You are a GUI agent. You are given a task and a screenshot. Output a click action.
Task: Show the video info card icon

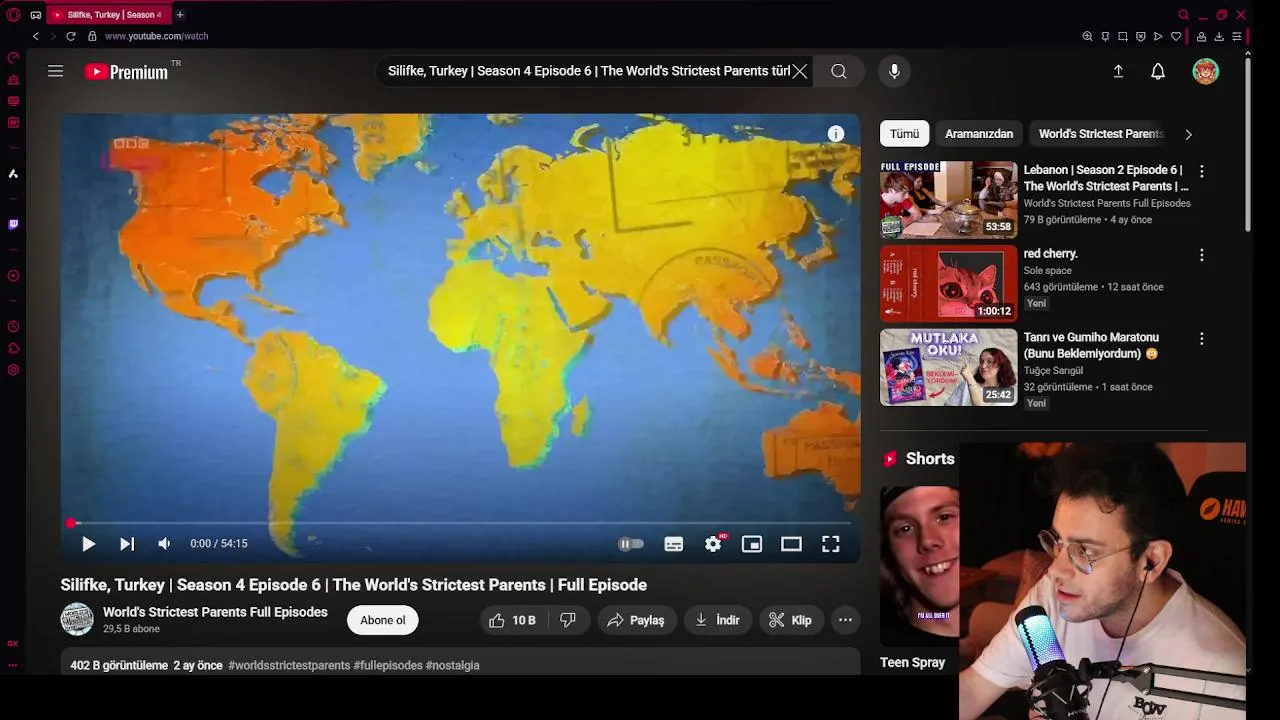click(836, 134)
